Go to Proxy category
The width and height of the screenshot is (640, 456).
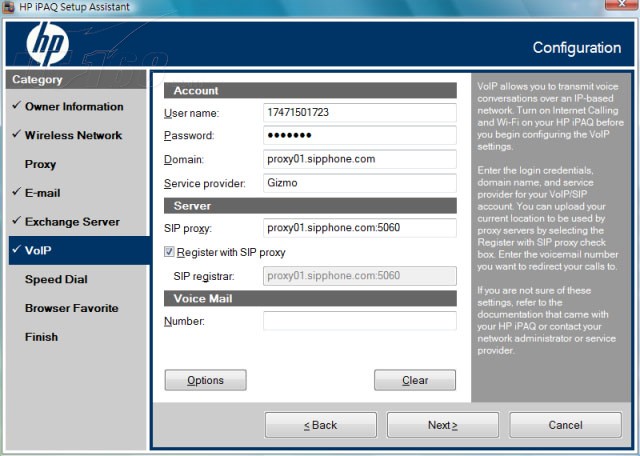(x=40, y=164)
